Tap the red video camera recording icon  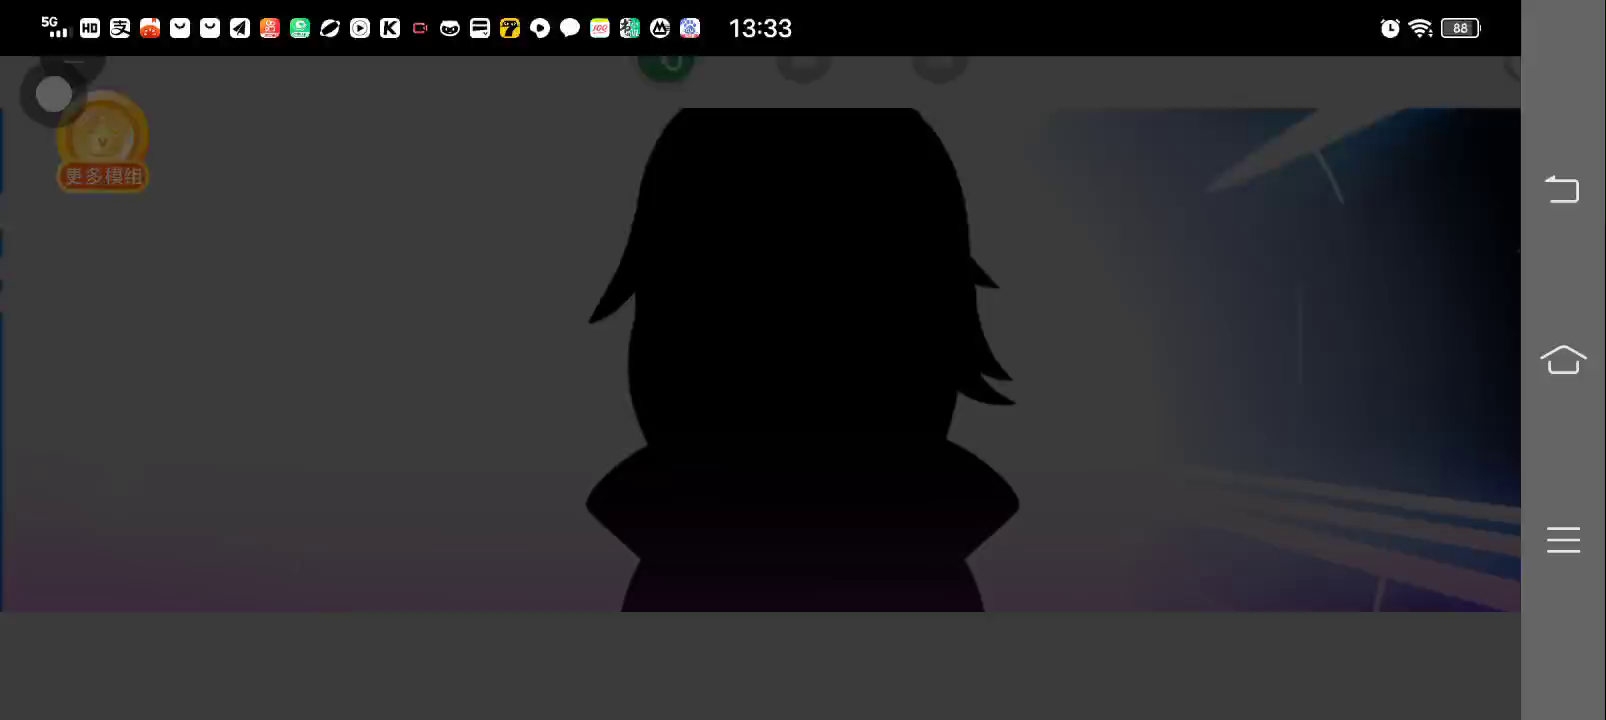pos(420,28)
